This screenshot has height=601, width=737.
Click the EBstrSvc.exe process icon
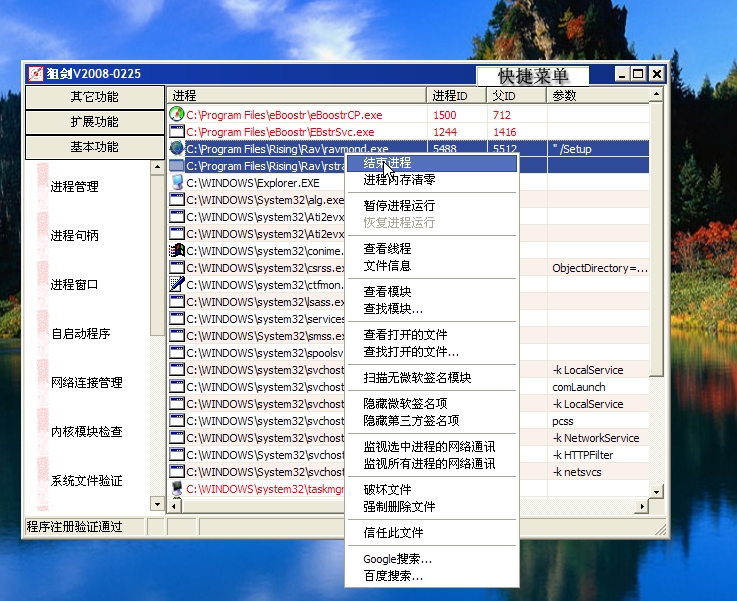(x=177, y=132)
